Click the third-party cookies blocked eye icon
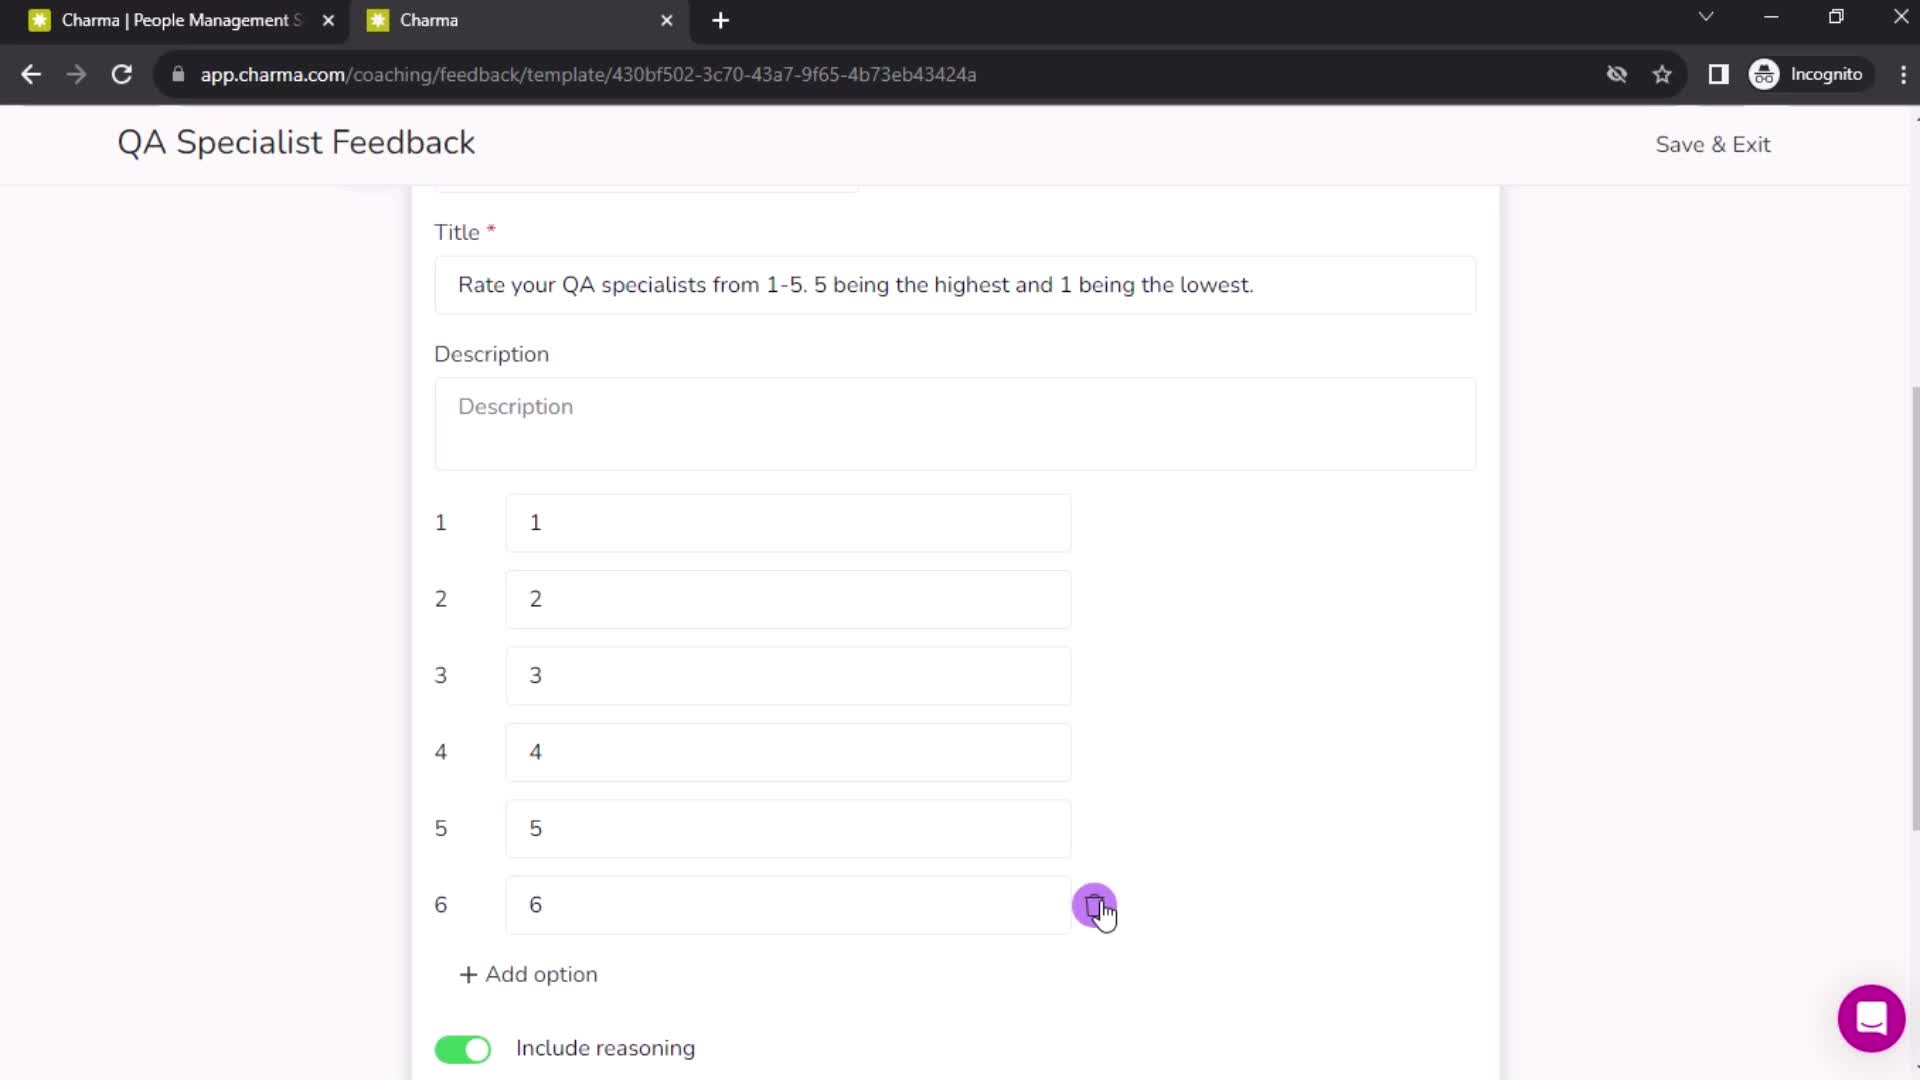 (1616, 74)
